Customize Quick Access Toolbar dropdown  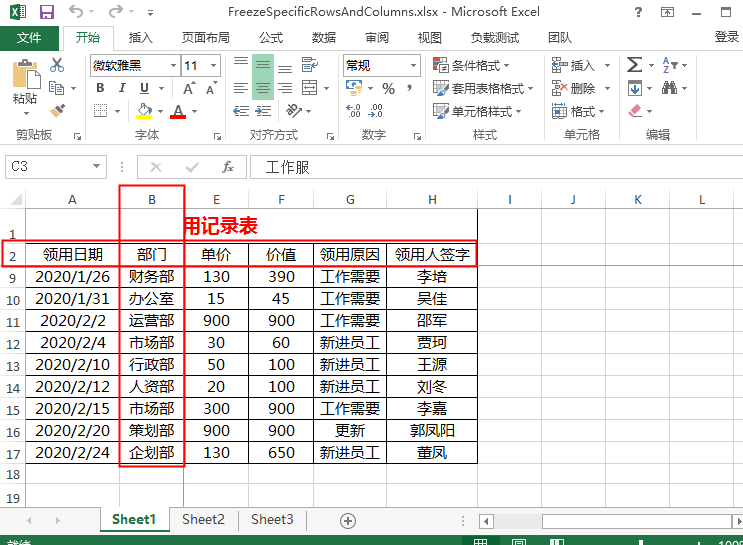[x=150, y=13]
